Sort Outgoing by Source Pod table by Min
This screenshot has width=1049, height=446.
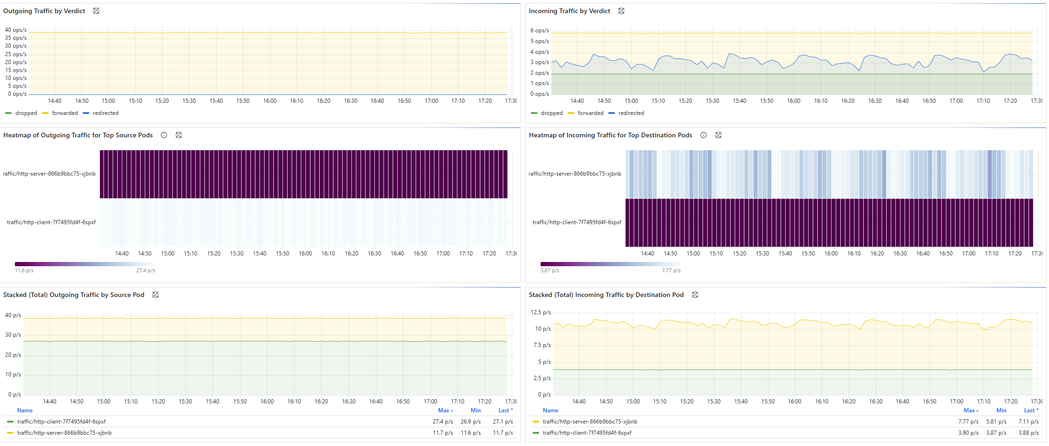(x=476, y=410)
